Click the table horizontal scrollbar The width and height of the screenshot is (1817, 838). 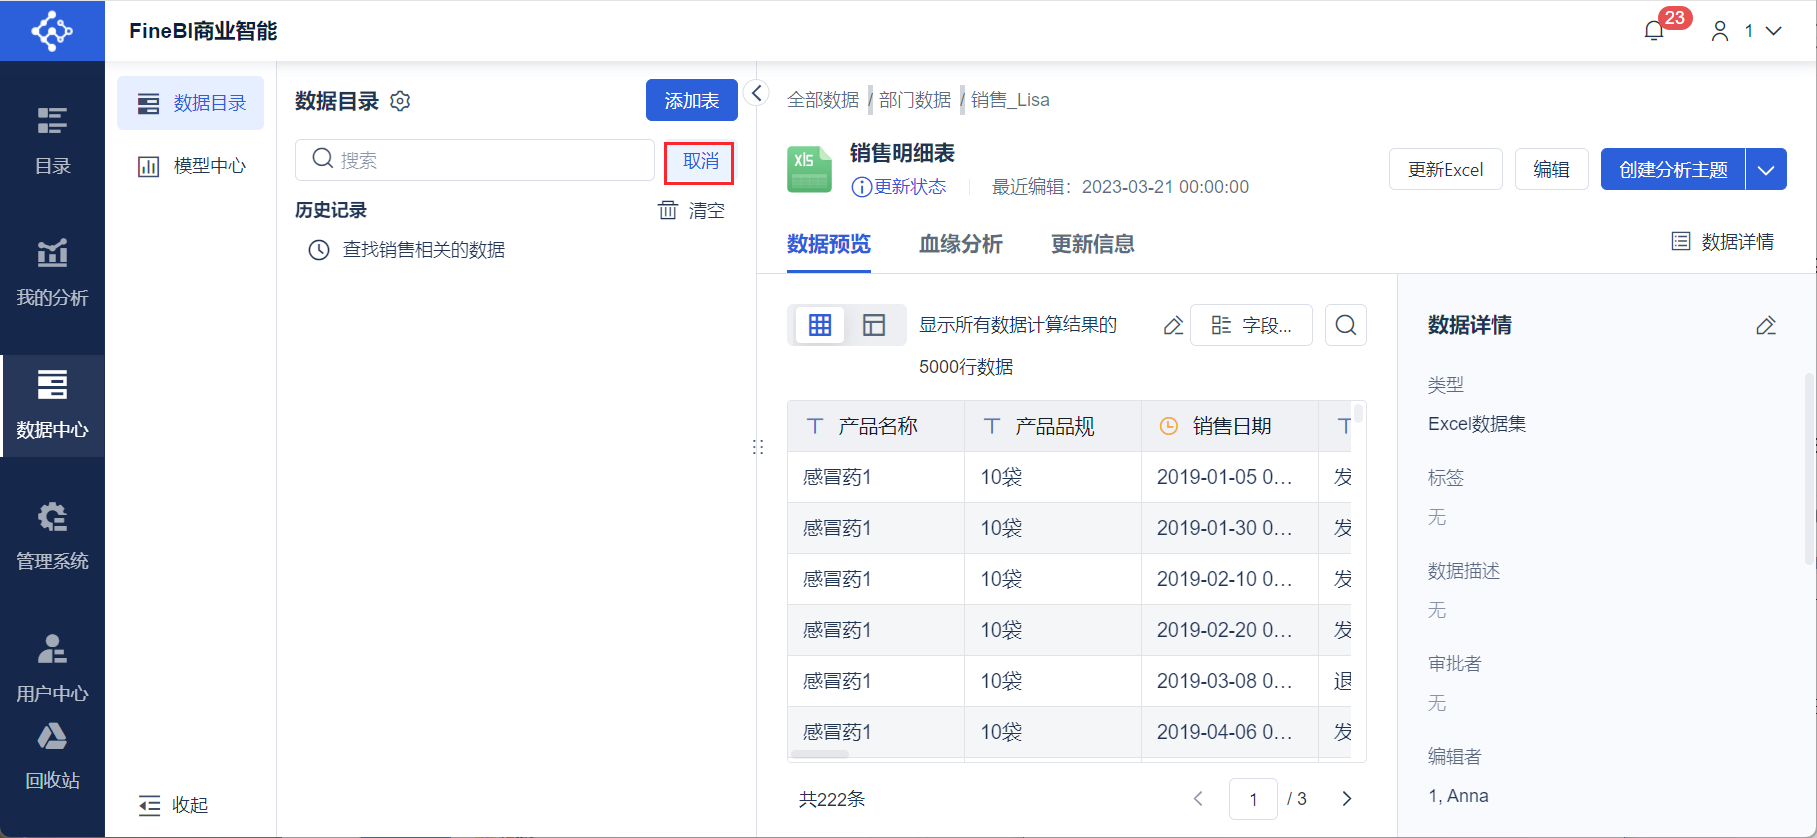[820, 754]
